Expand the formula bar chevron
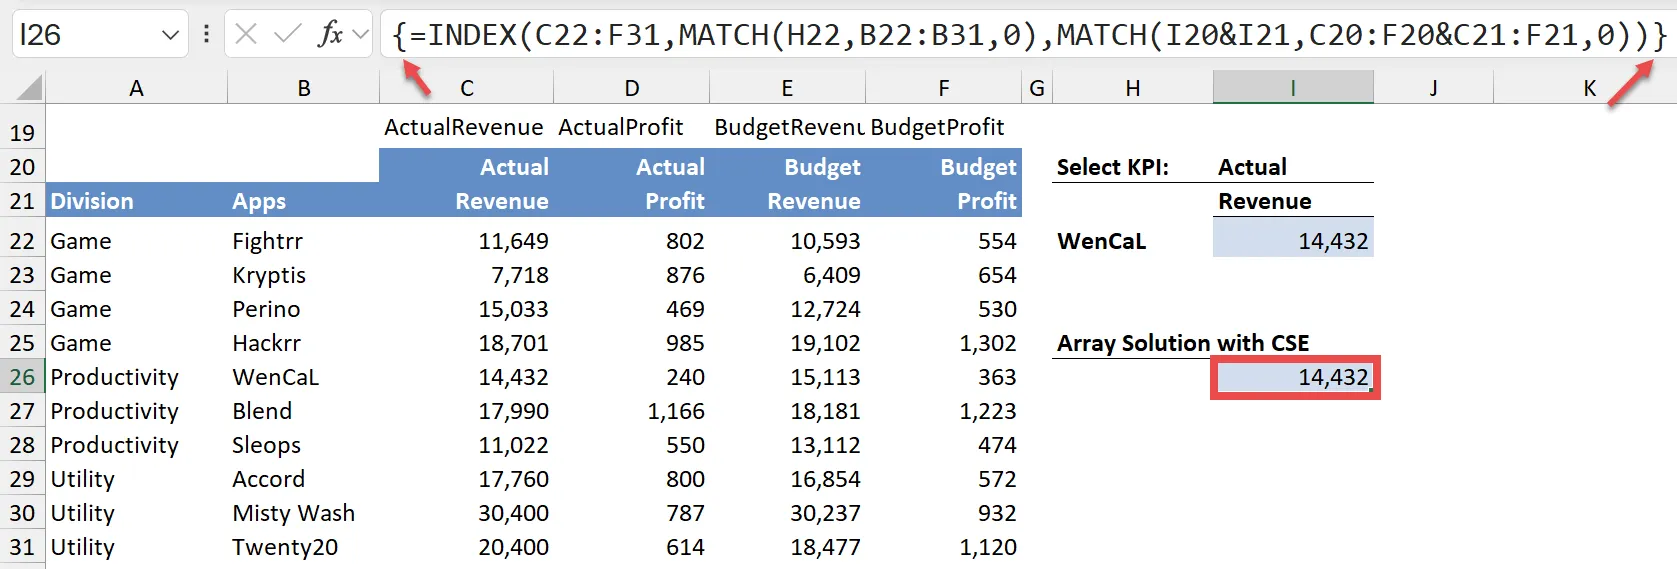Screen dimensions: 1677x569 coord(361,35)
